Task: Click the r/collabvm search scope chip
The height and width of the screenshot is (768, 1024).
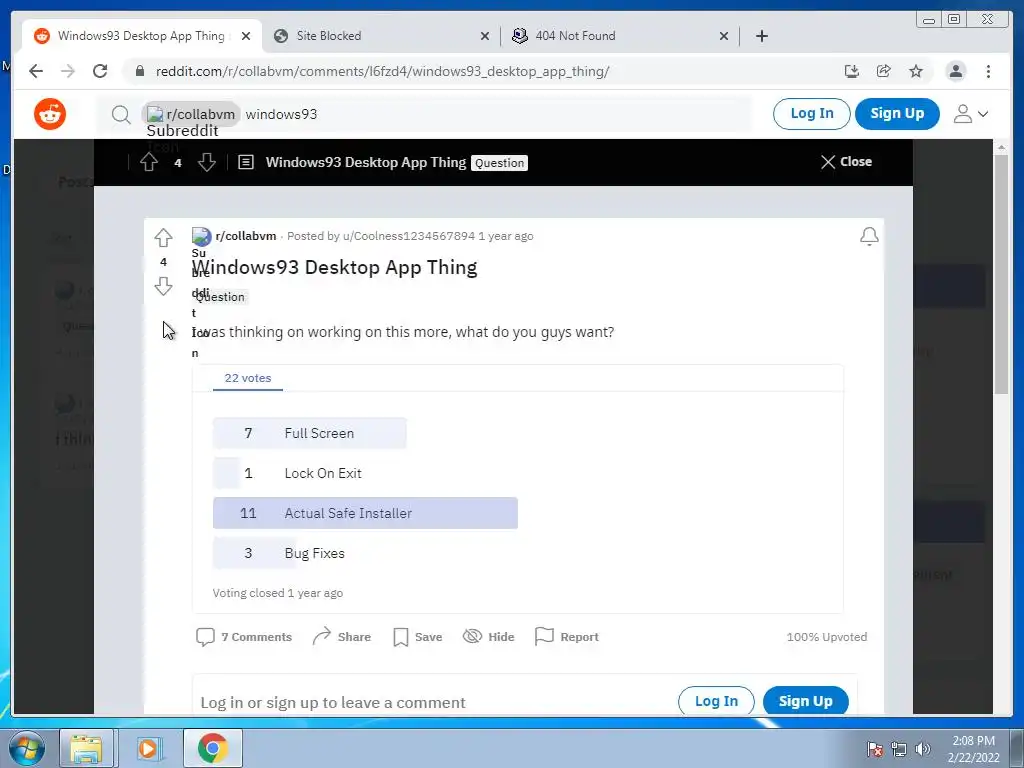Action: pyautogui.click(x=191, y=115)
